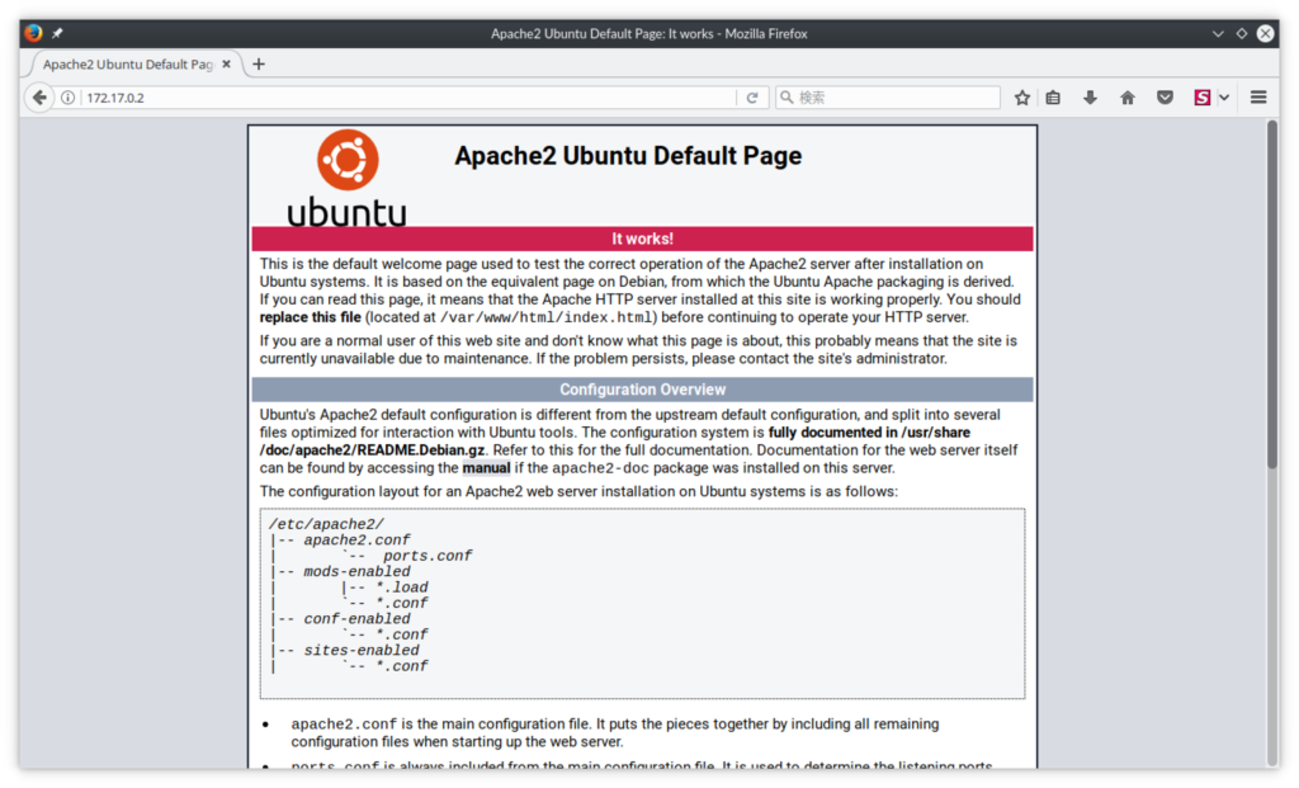Viewport: 1299px width, 788px height.
Task: Click "conf-enabled" in the config tree
Action: click(x=357, y=619)
